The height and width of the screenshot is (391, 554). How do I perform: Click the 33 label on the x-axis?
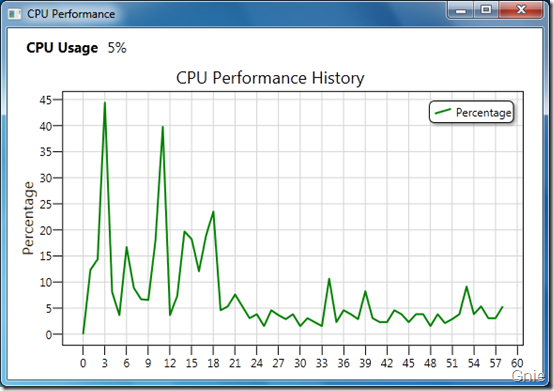pyautogui.click(x=322, y=363)
